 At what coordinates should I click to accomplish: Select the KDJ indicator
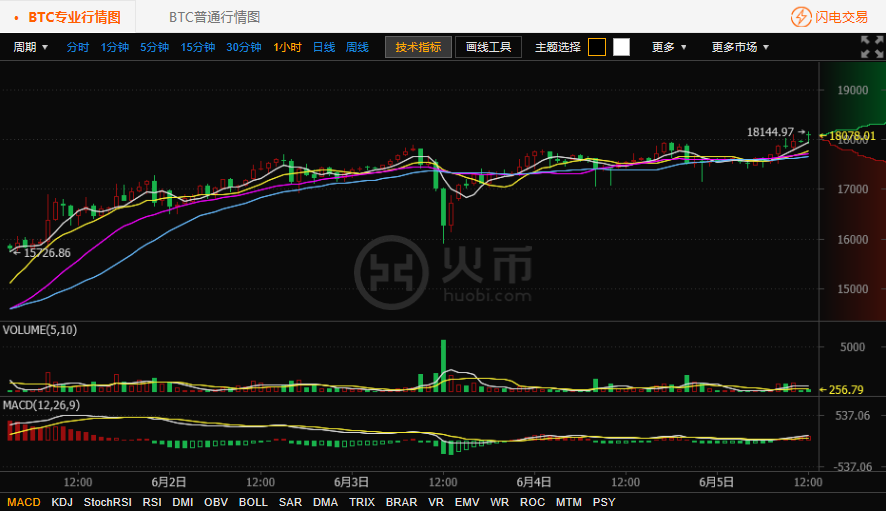click(x=62, y=502)
